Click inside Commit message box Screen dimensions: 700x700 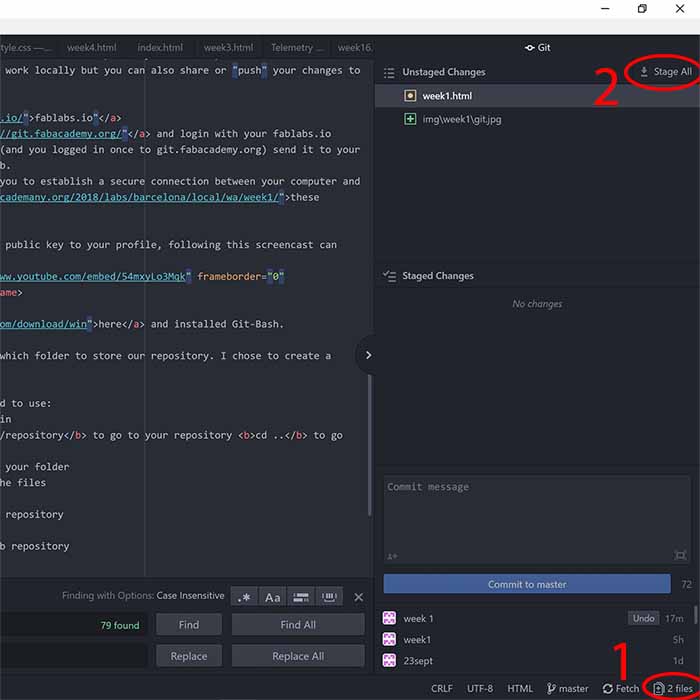click(537, 519)
